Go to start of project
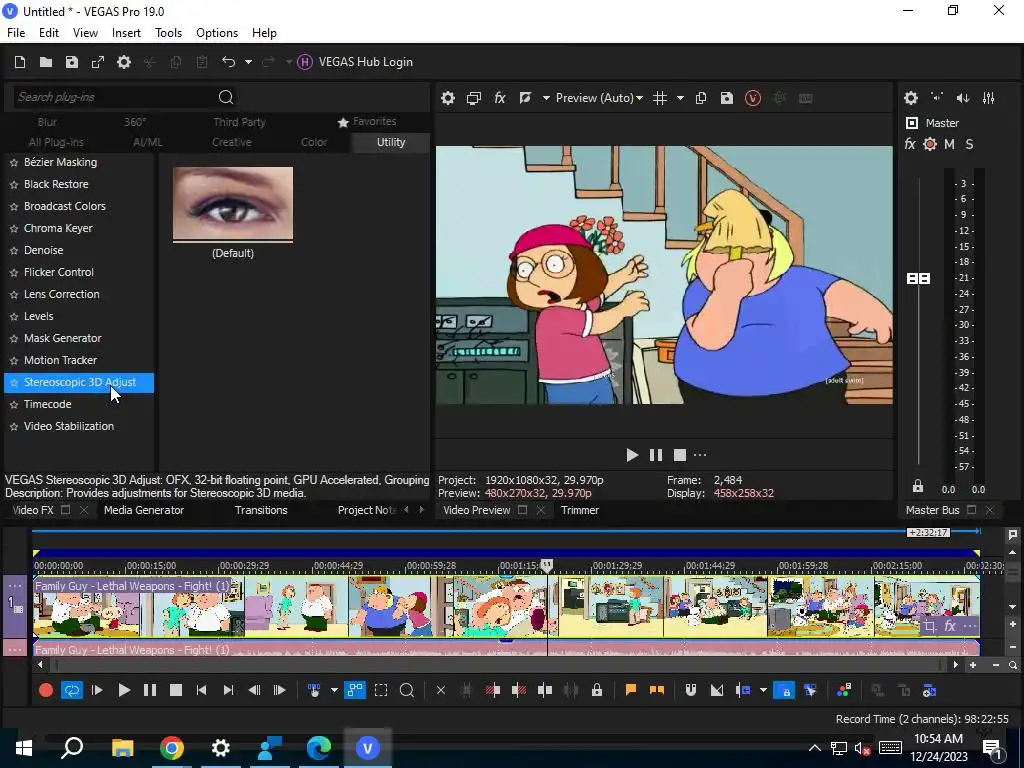The image size is (1024, 768). pos(201,690)
